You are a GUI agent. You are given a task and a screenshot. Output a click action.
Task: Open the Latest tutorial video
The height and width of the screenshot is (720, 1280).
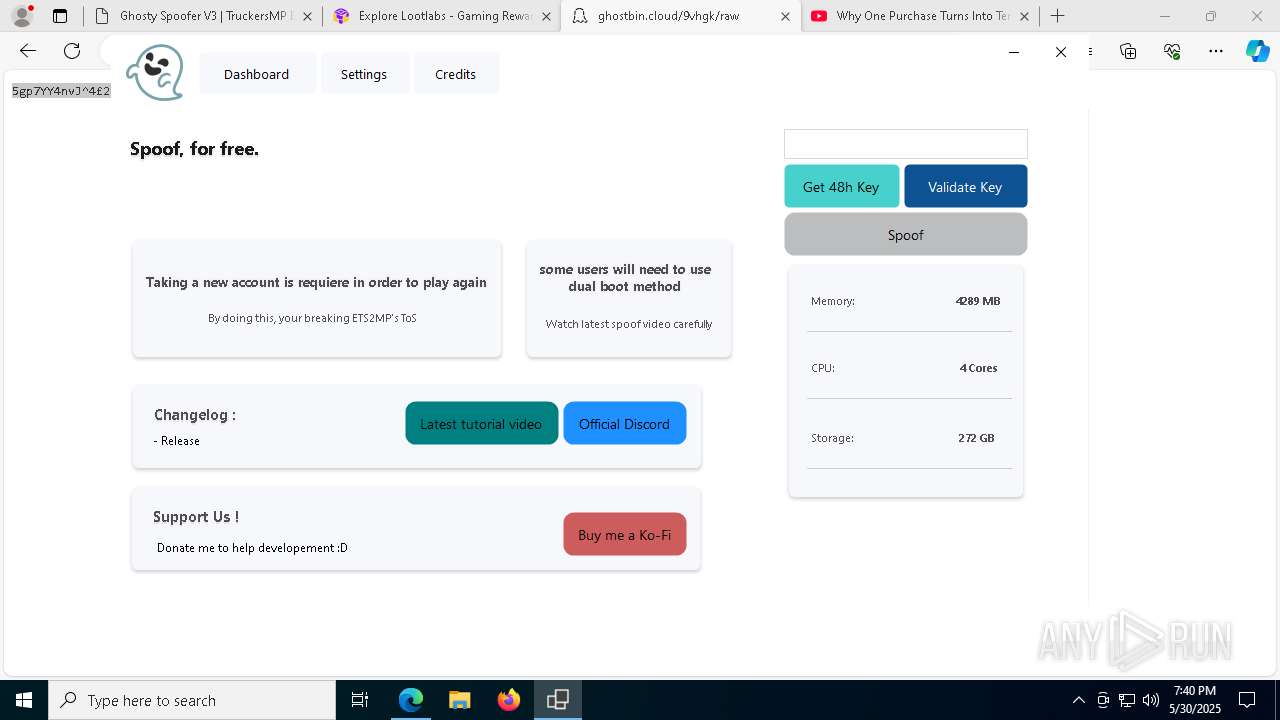pyautogui.click(x=481, y=424)
